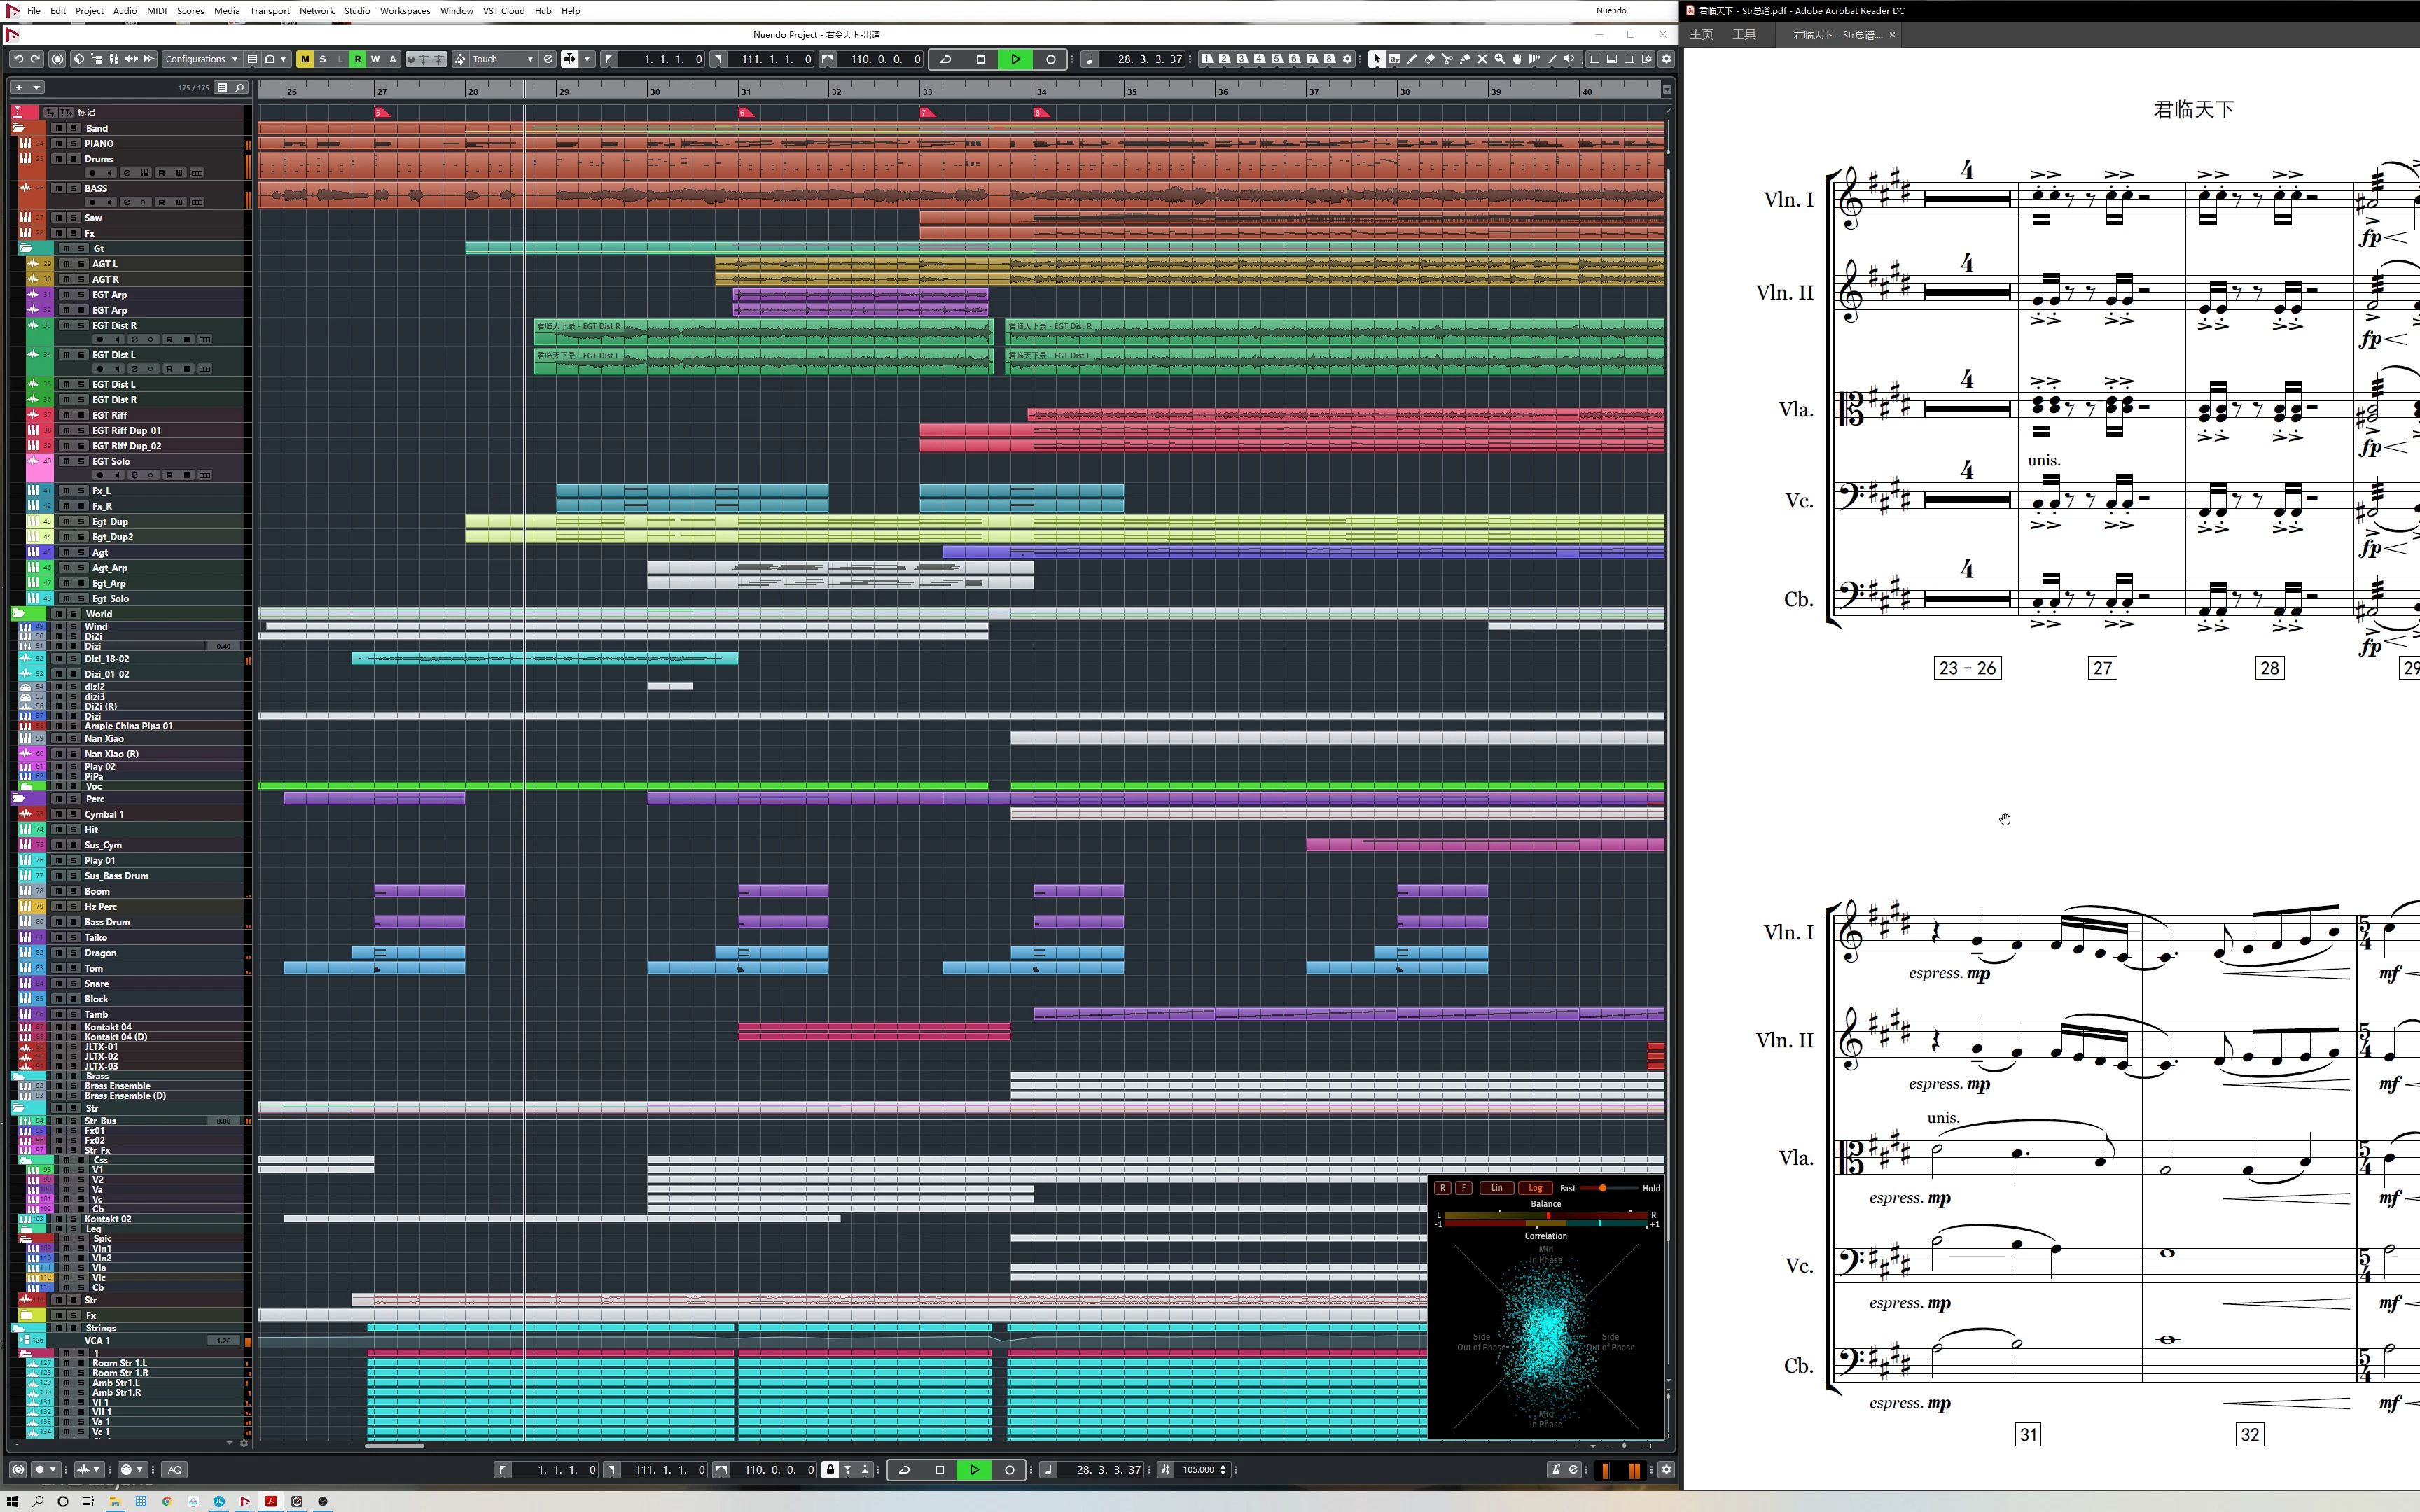Screen dimensions: 2420x1512
Task: Activate Cycle loop in top transport
Action: 945,59
